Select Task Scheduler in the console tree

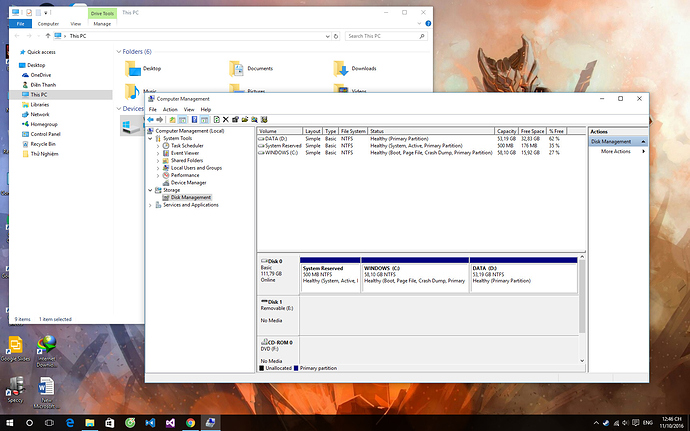187,145
